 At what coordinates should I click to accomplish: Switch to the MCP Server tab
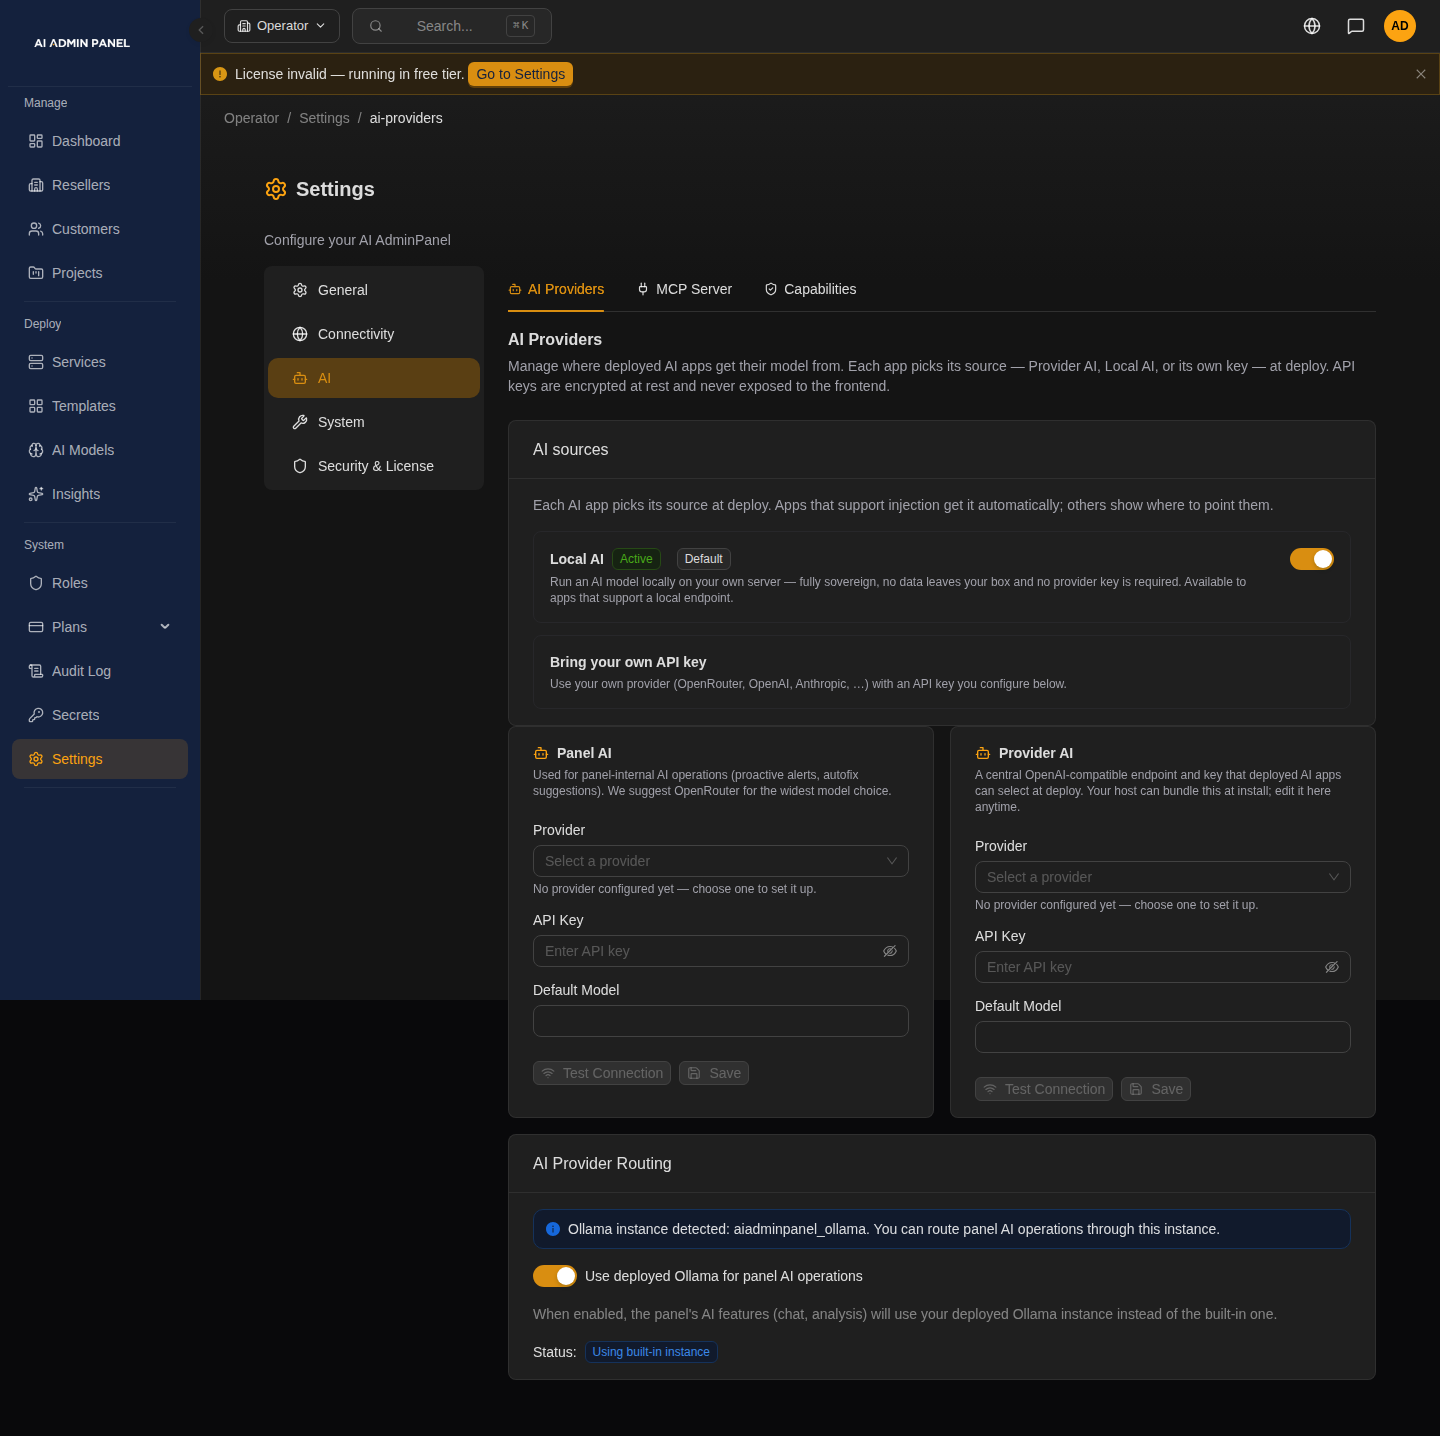(x=684, y=289)
